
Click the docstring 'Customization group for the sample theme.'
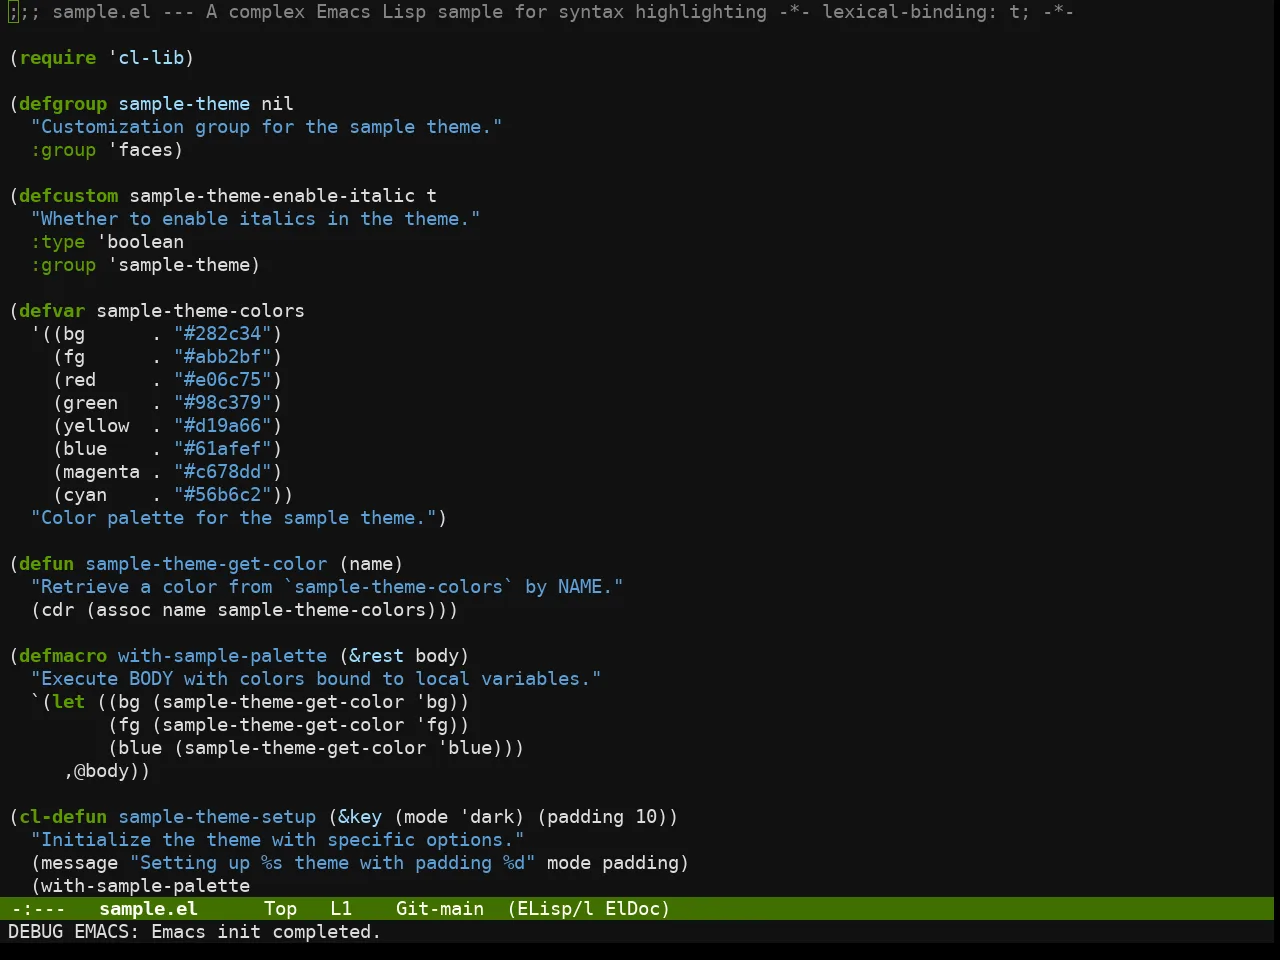click(x=266, y=127)
